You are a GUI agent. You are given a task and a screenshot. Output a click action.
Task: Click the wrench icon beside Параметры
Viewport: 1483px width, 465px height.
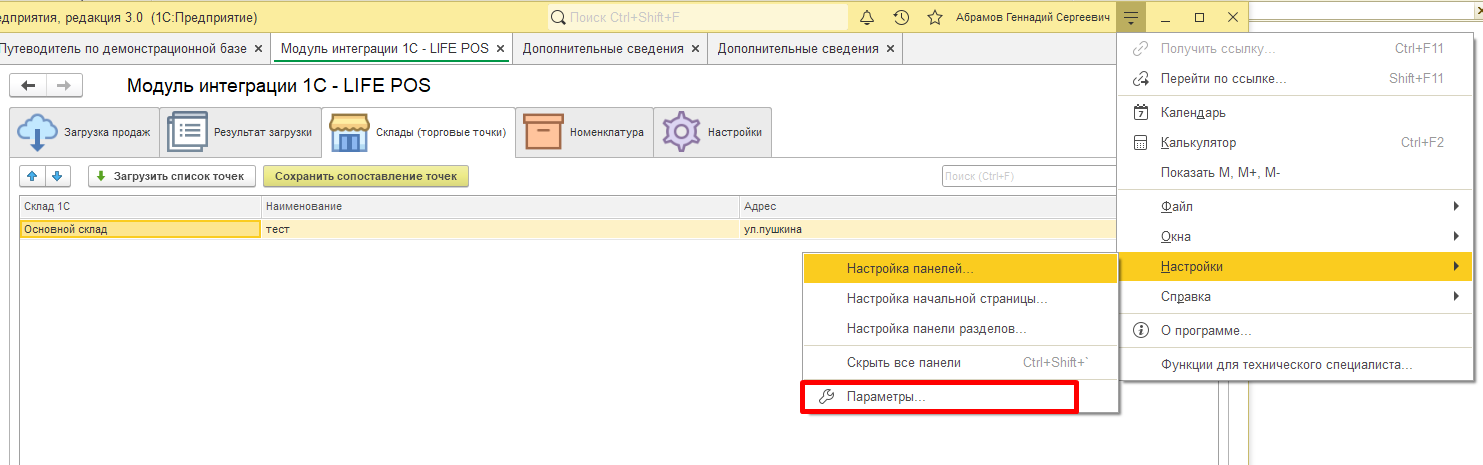click(826, 397)
